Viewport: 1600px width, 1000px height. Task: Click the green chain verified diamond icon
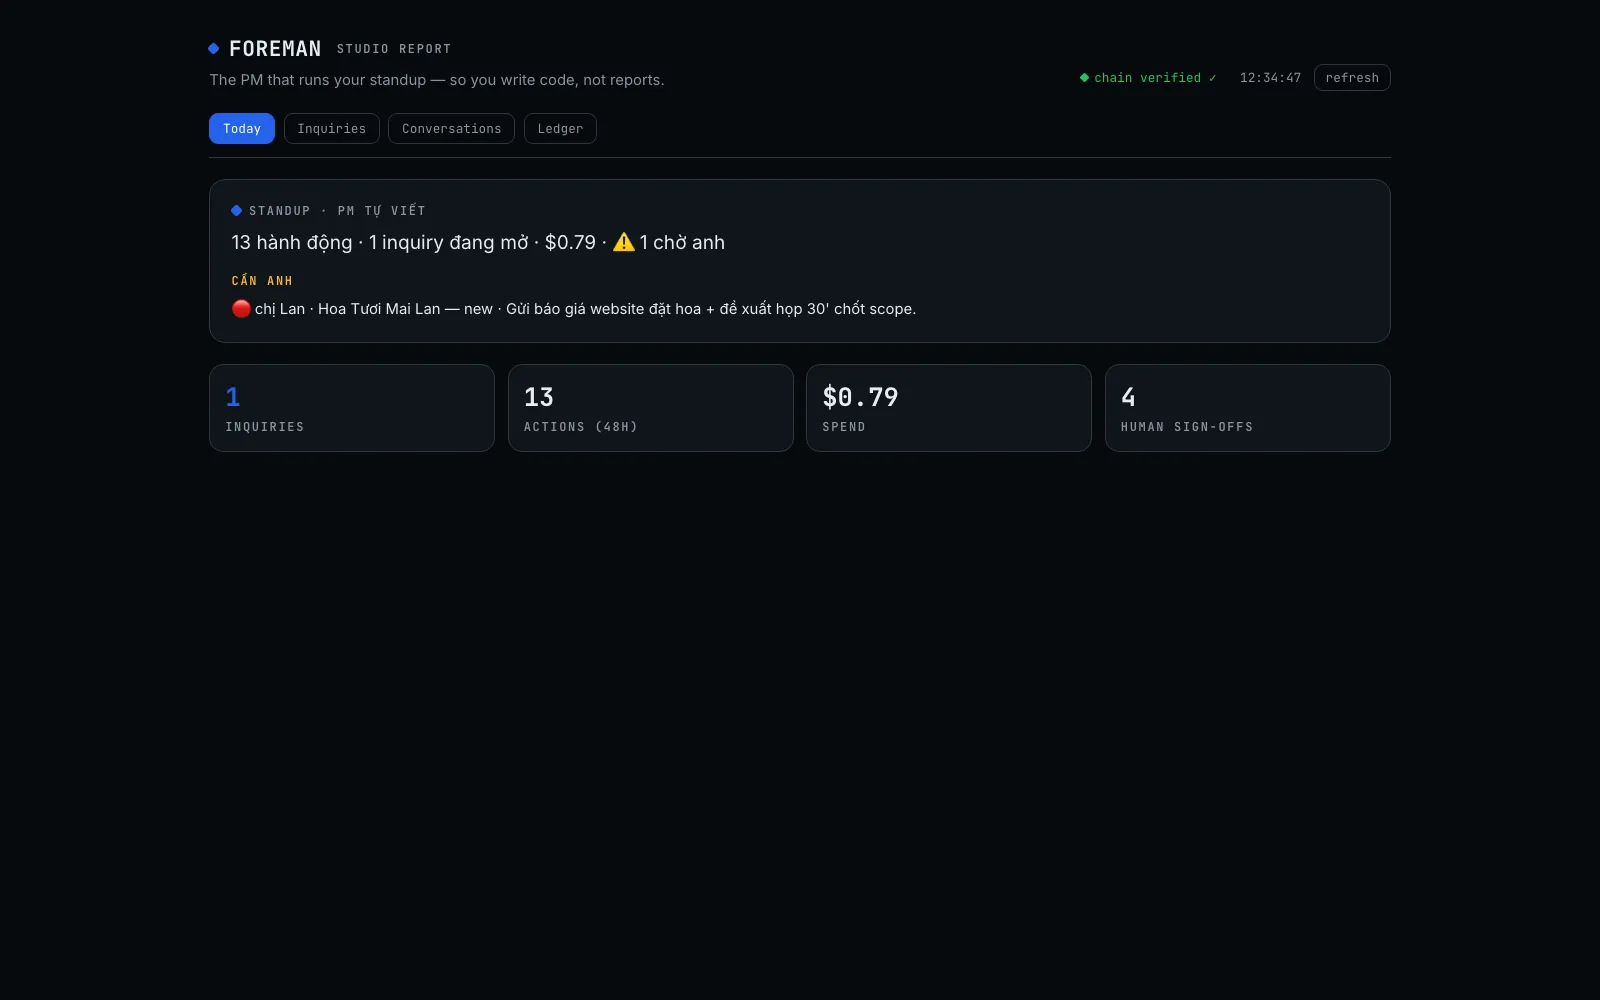click(x=1084, y=78)
